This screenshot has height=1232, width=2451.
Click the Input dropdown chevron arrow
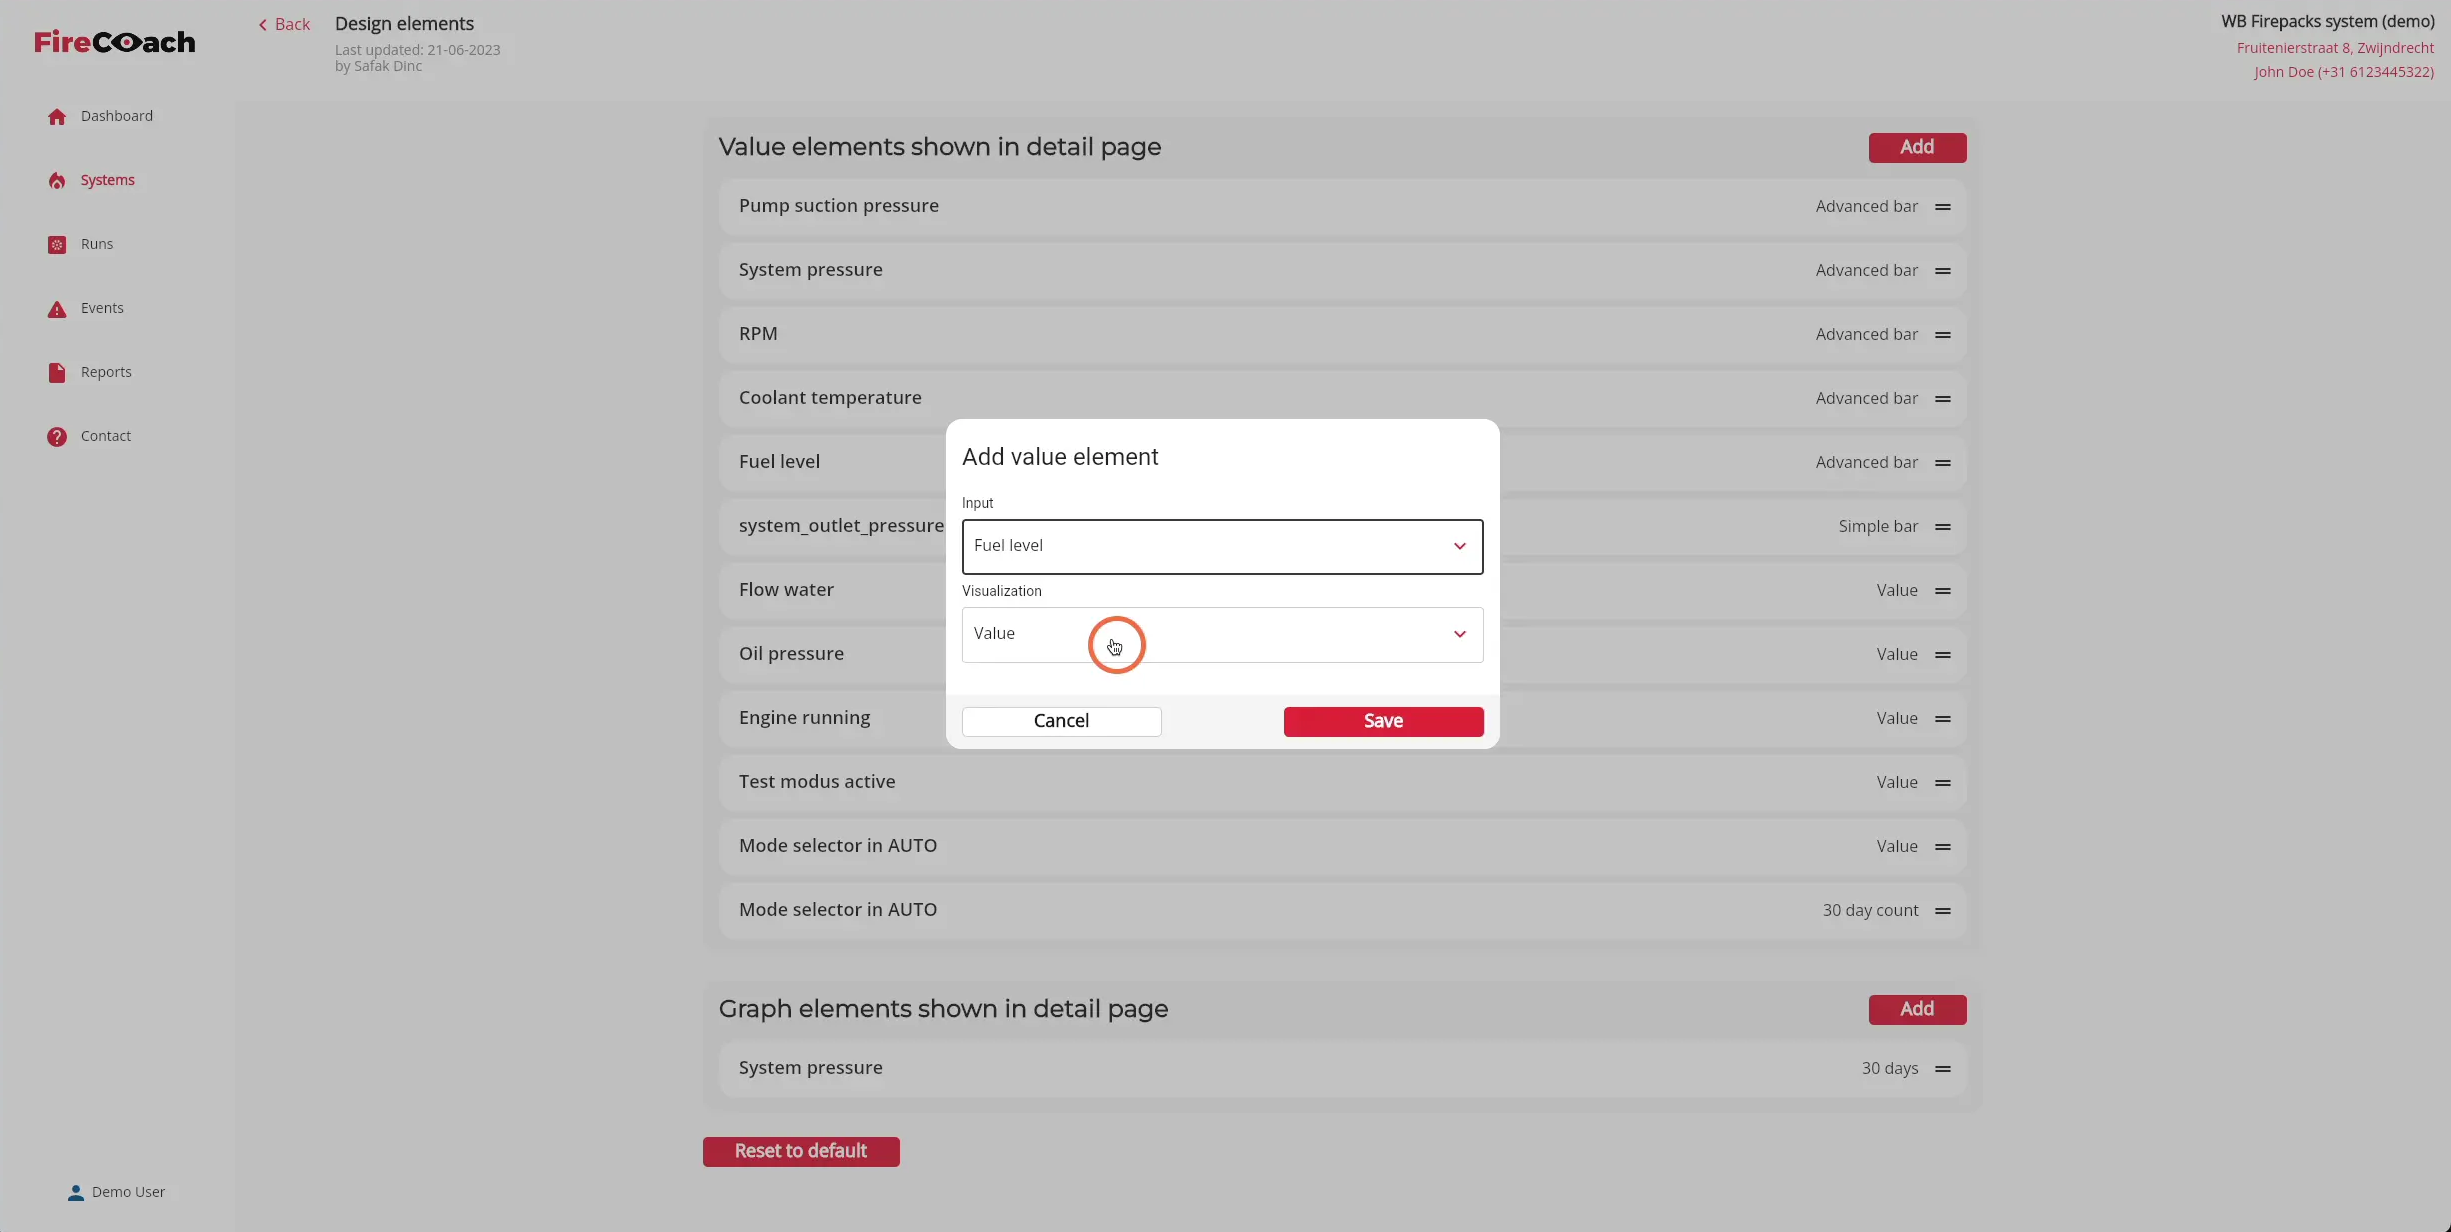1460,546
